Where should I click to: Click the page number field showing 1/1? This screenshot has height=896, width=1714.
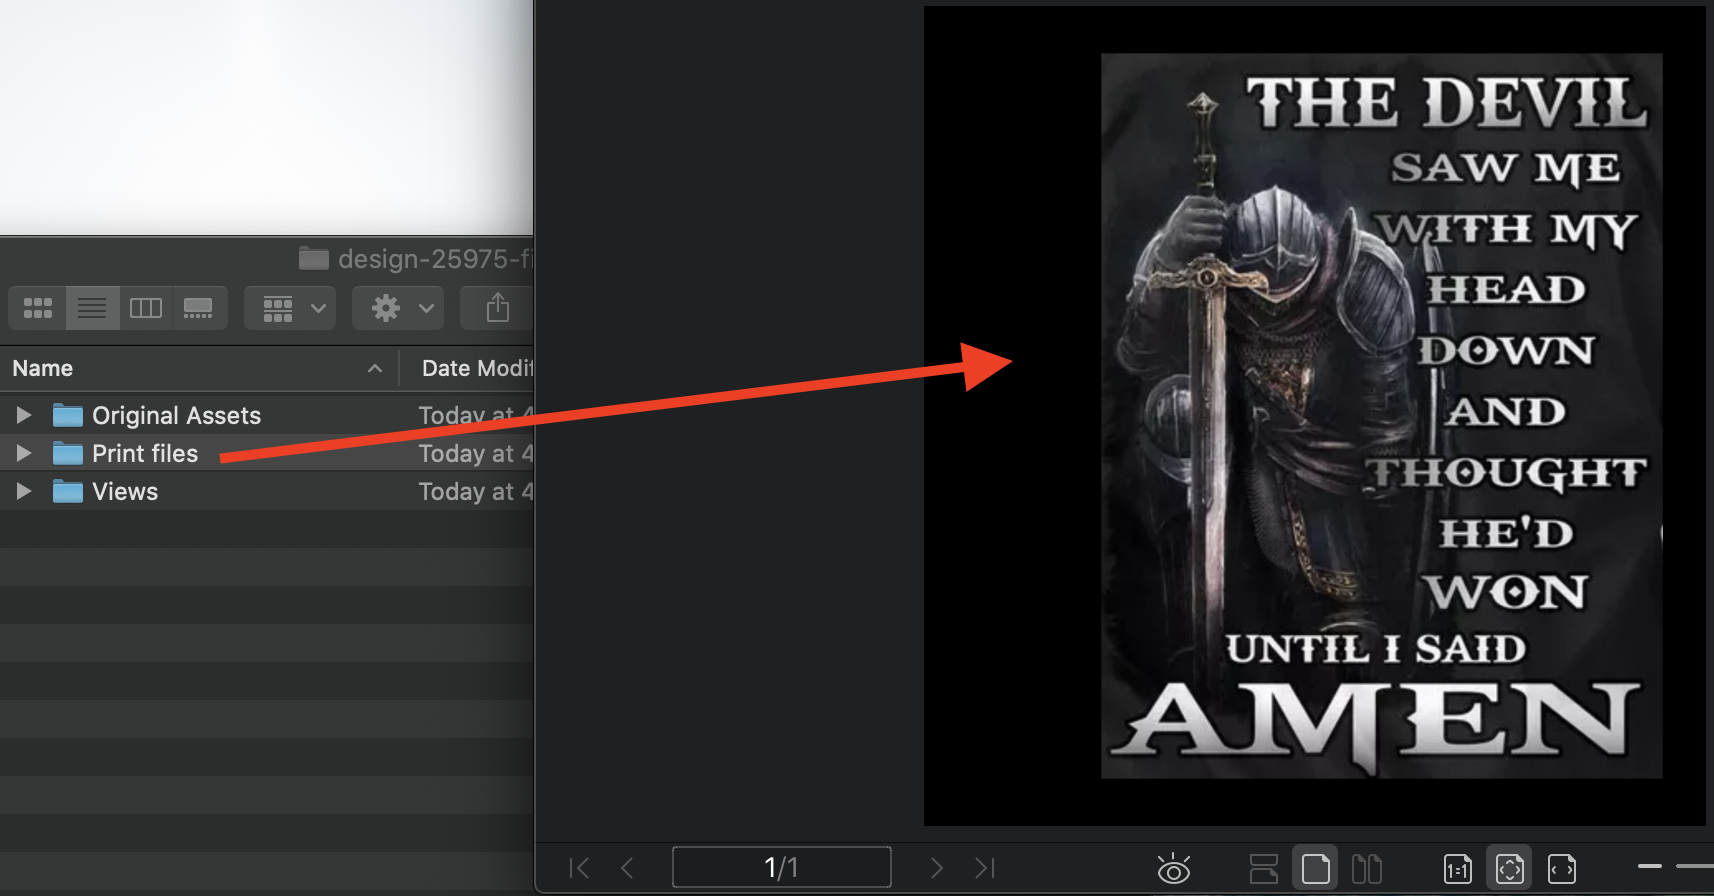coord(782,867)
